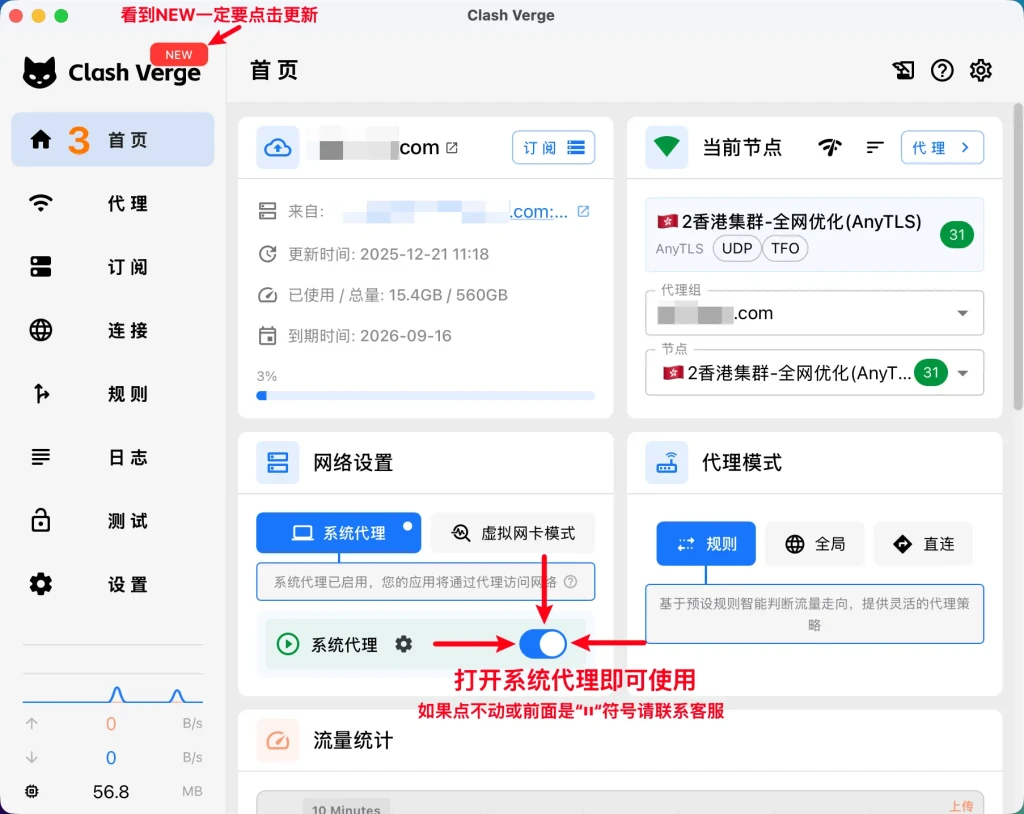Click the sort icon in 当前节点 header
The width and height of the screenshot is (1024, 814).
tap(875, 148)
